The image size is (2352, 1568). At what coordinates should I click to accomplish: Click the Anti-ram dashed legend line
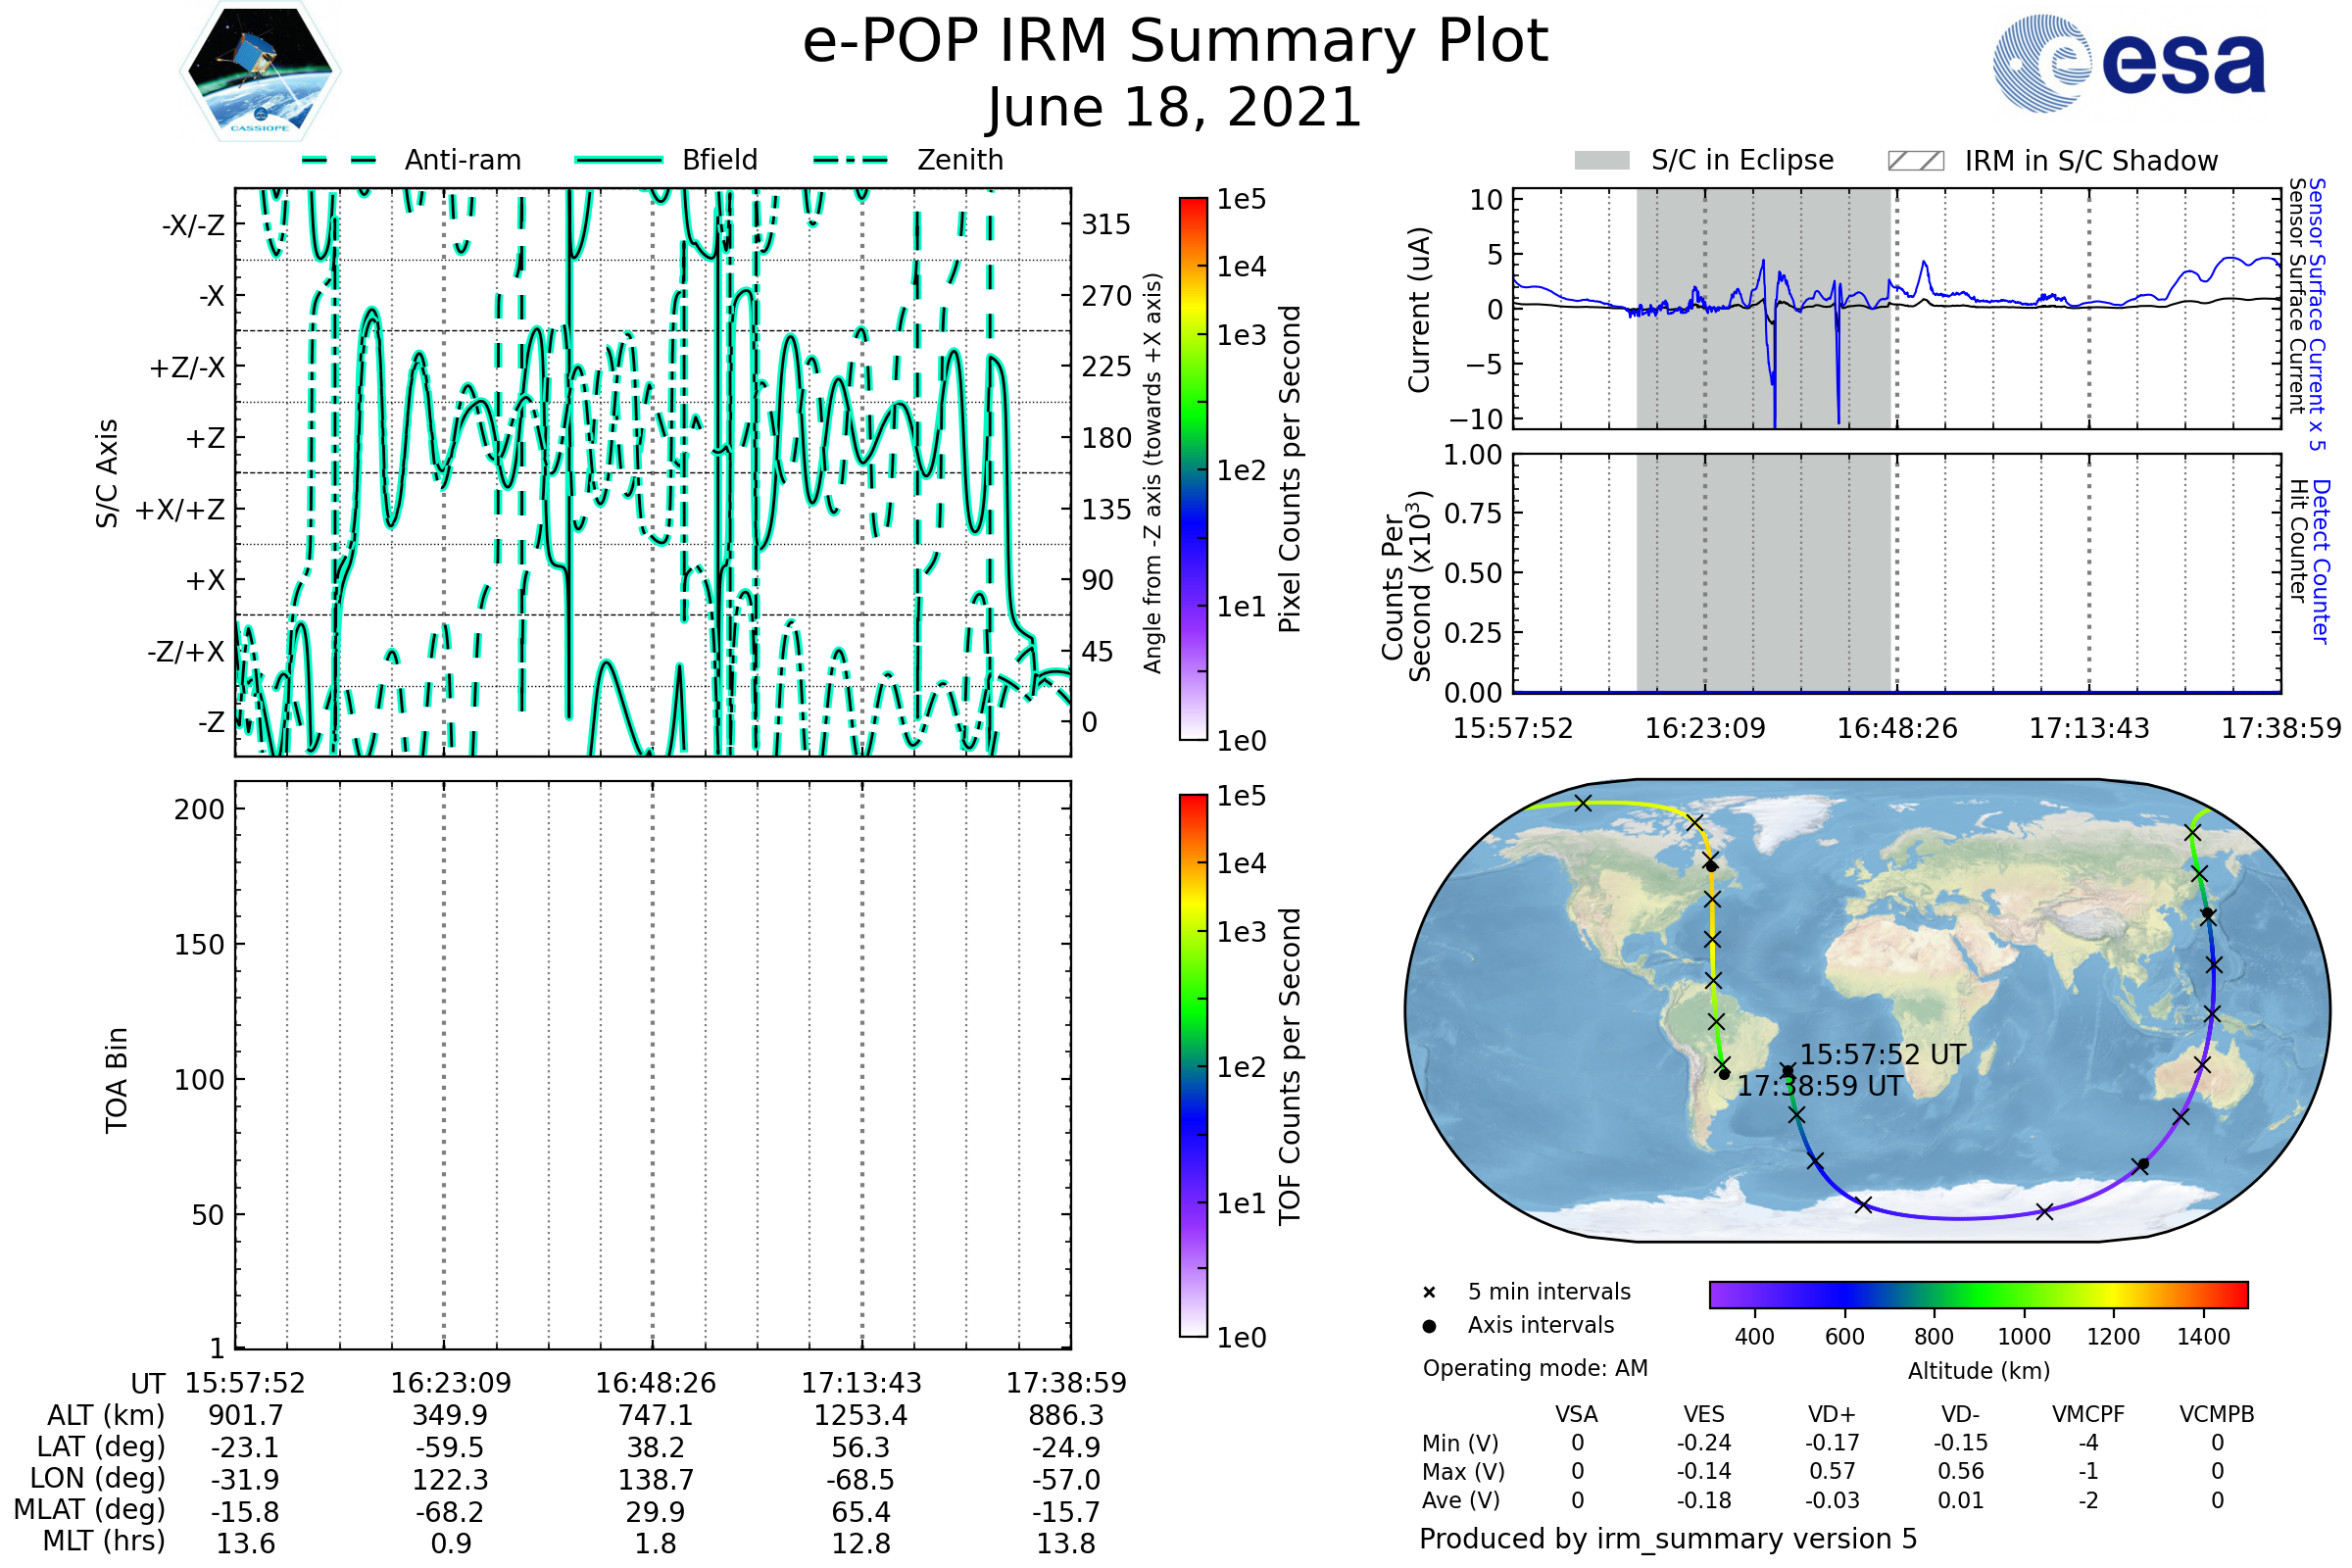(339, 160)
